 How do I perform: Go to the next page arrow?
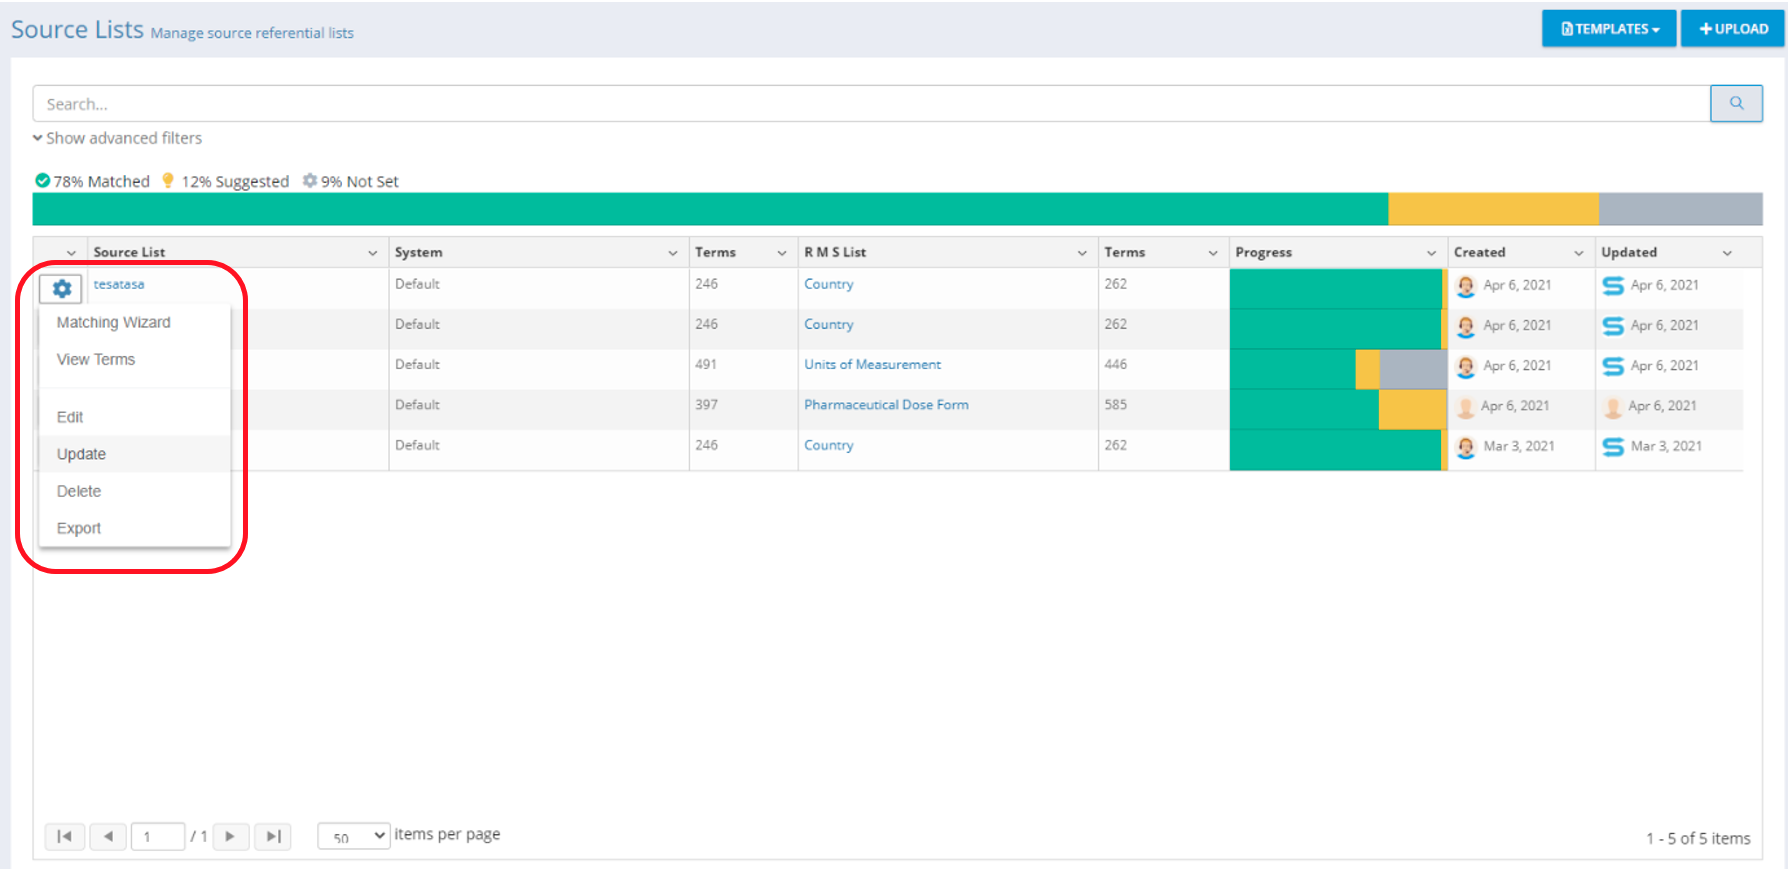click(x=230, y=836)
